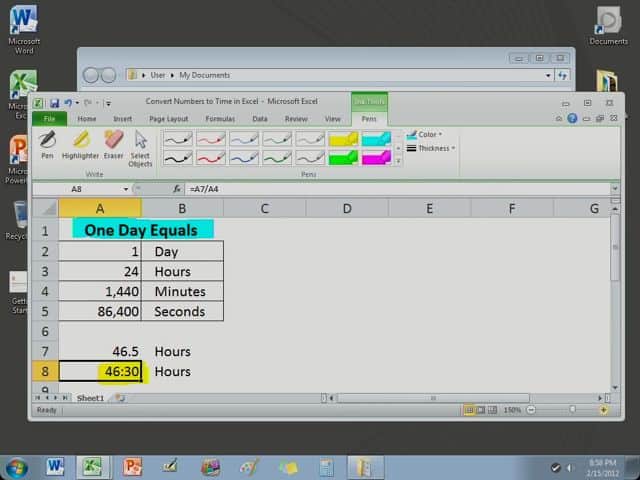Choose the Eraser tool
The image size is (640, 480).
pos(113,144)
